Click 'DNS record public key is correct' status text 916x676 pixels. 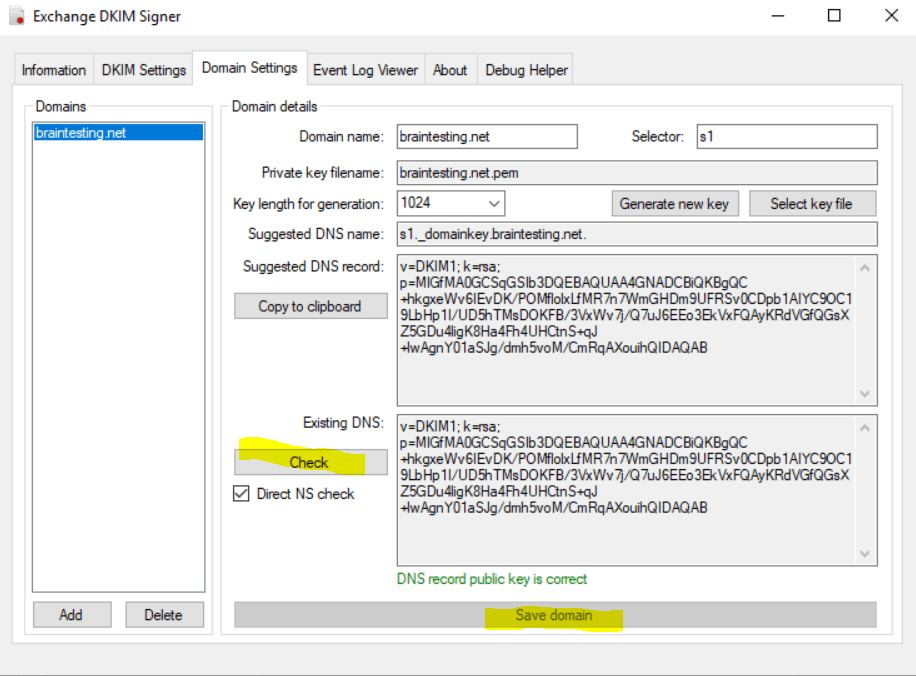click(x=492, y=579)
